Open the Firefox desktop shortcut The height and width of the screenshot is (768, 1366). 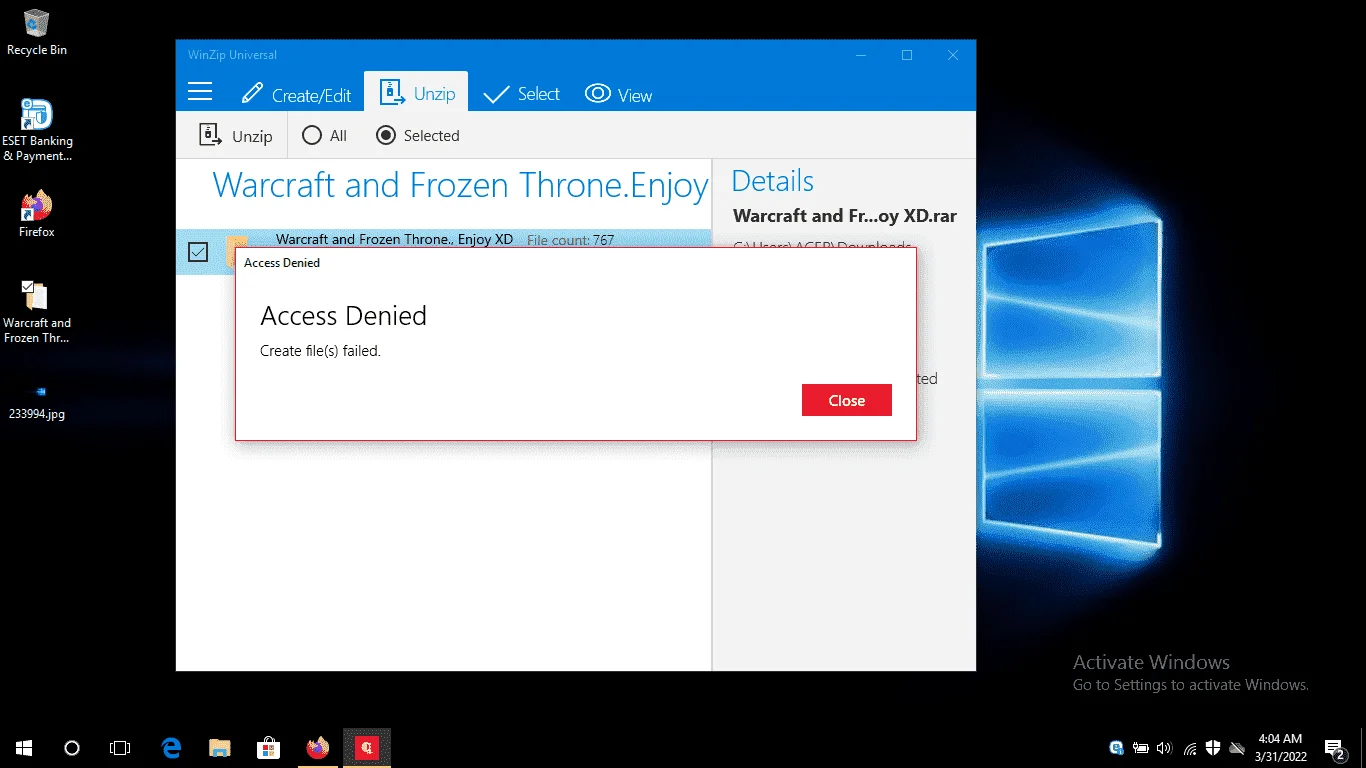[37, 214]
